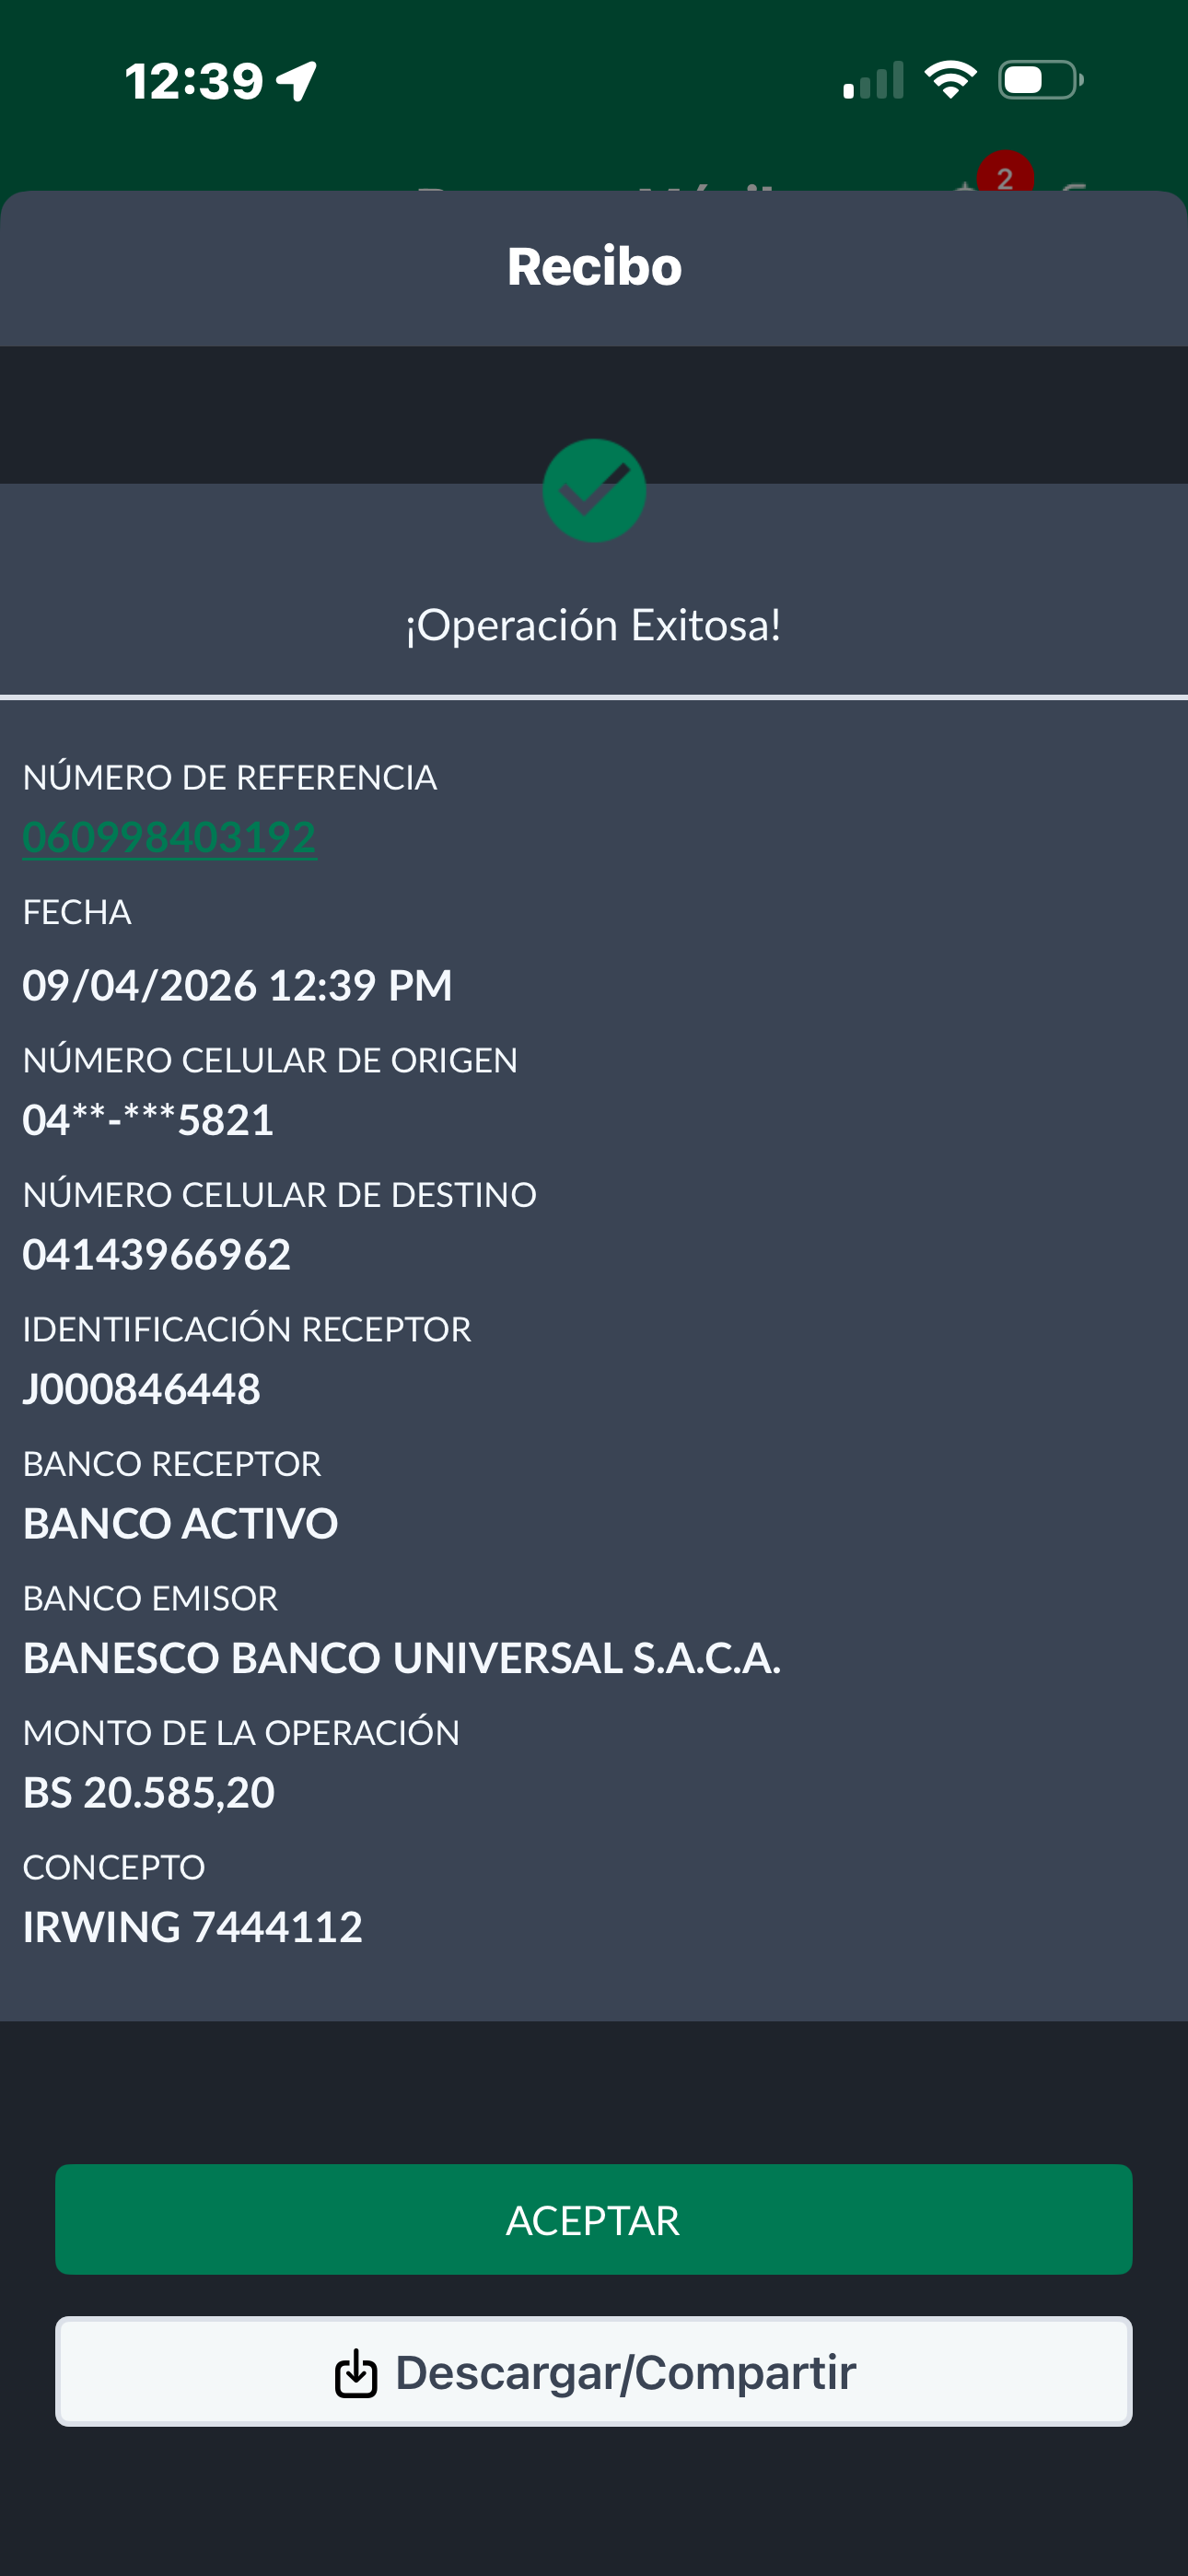Tap the concept text IRWING 7444112
Screen dimensions: 1188x2576
(x=193, y=1927)
